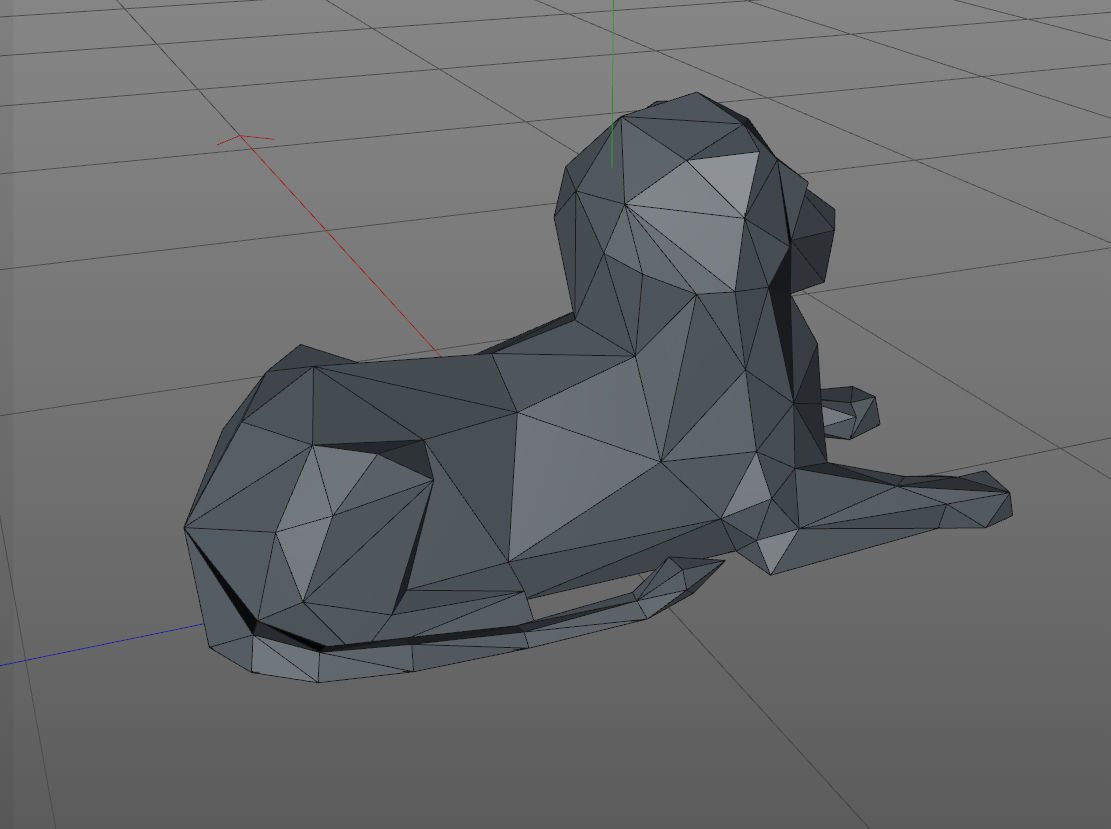Screen dimensions: 1111x829
Task: Click the green Y axis line
Action: [612, 84]
